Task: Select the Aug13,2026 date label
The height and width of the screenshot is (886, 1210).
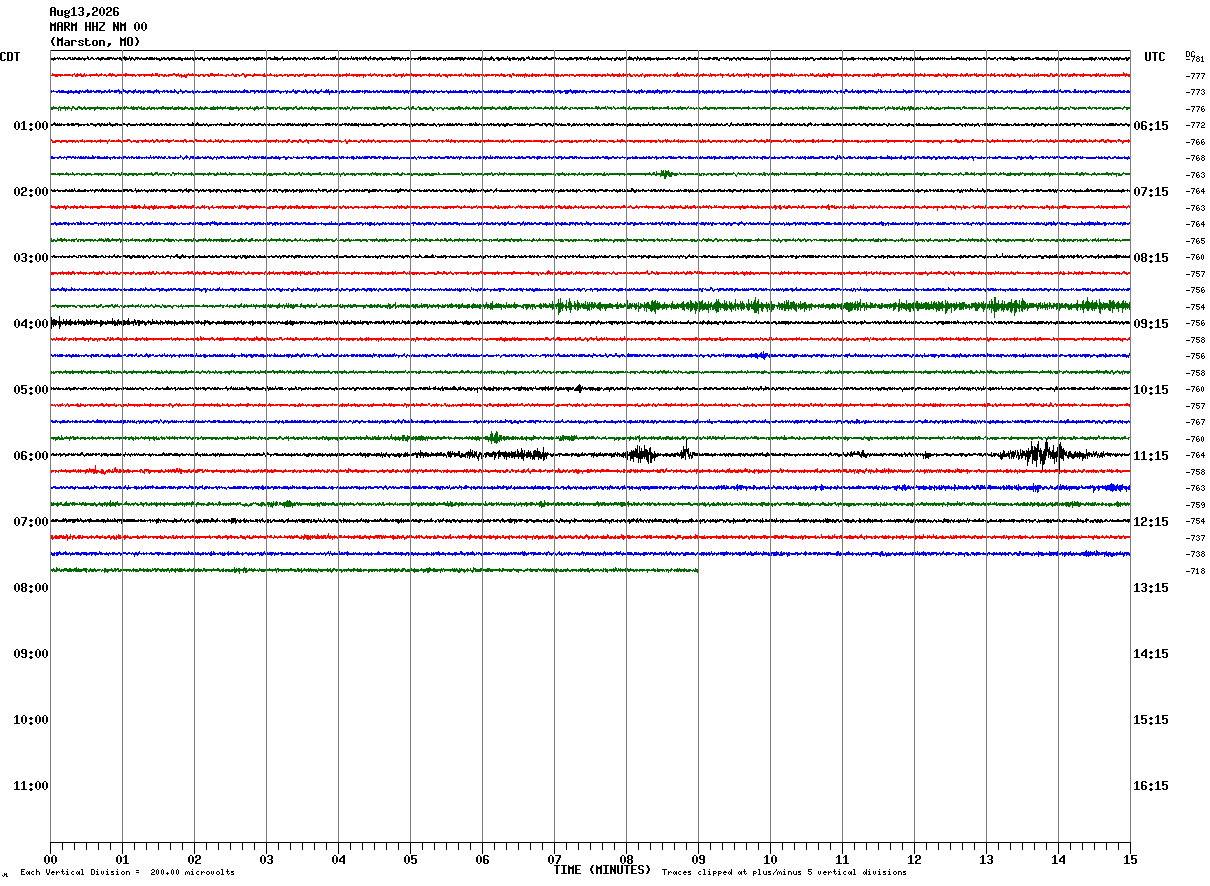Action: click(84, 12)
